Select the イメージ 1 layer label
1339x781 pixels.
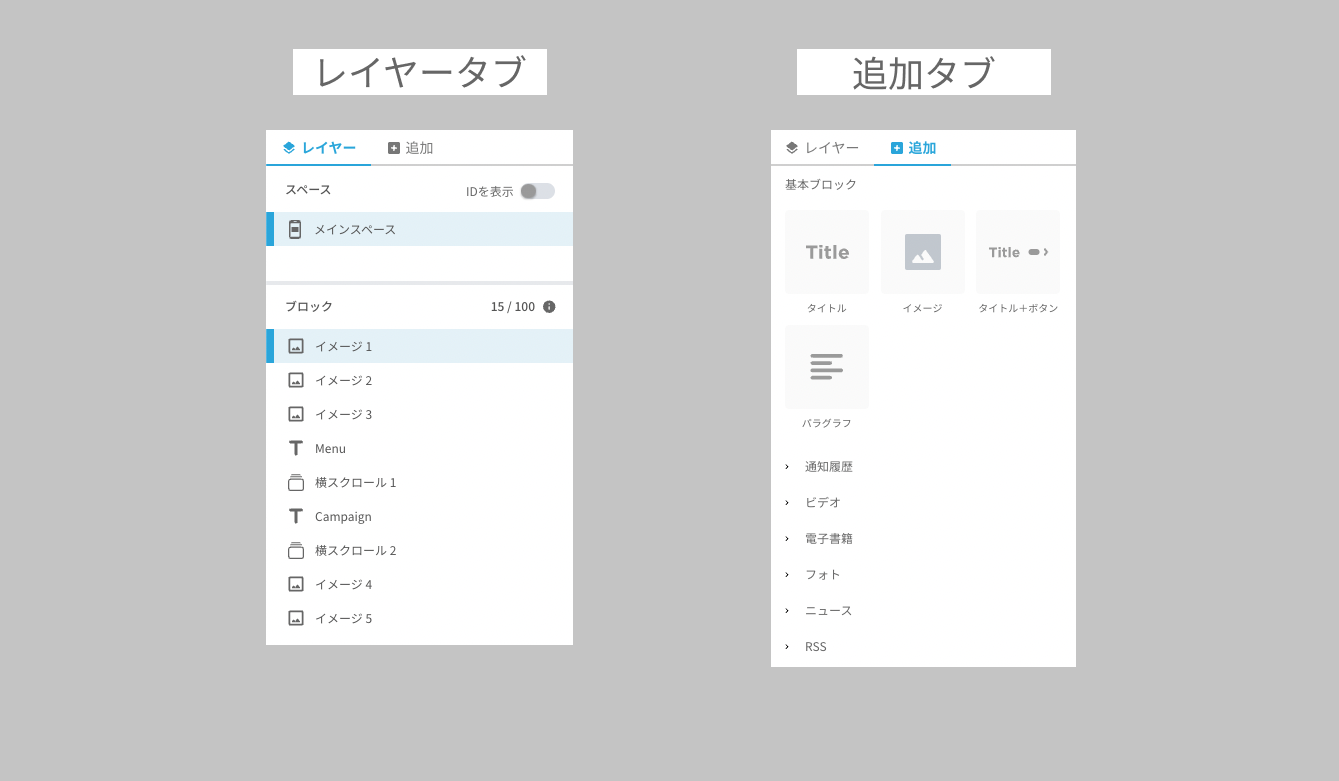coord(343,347)
